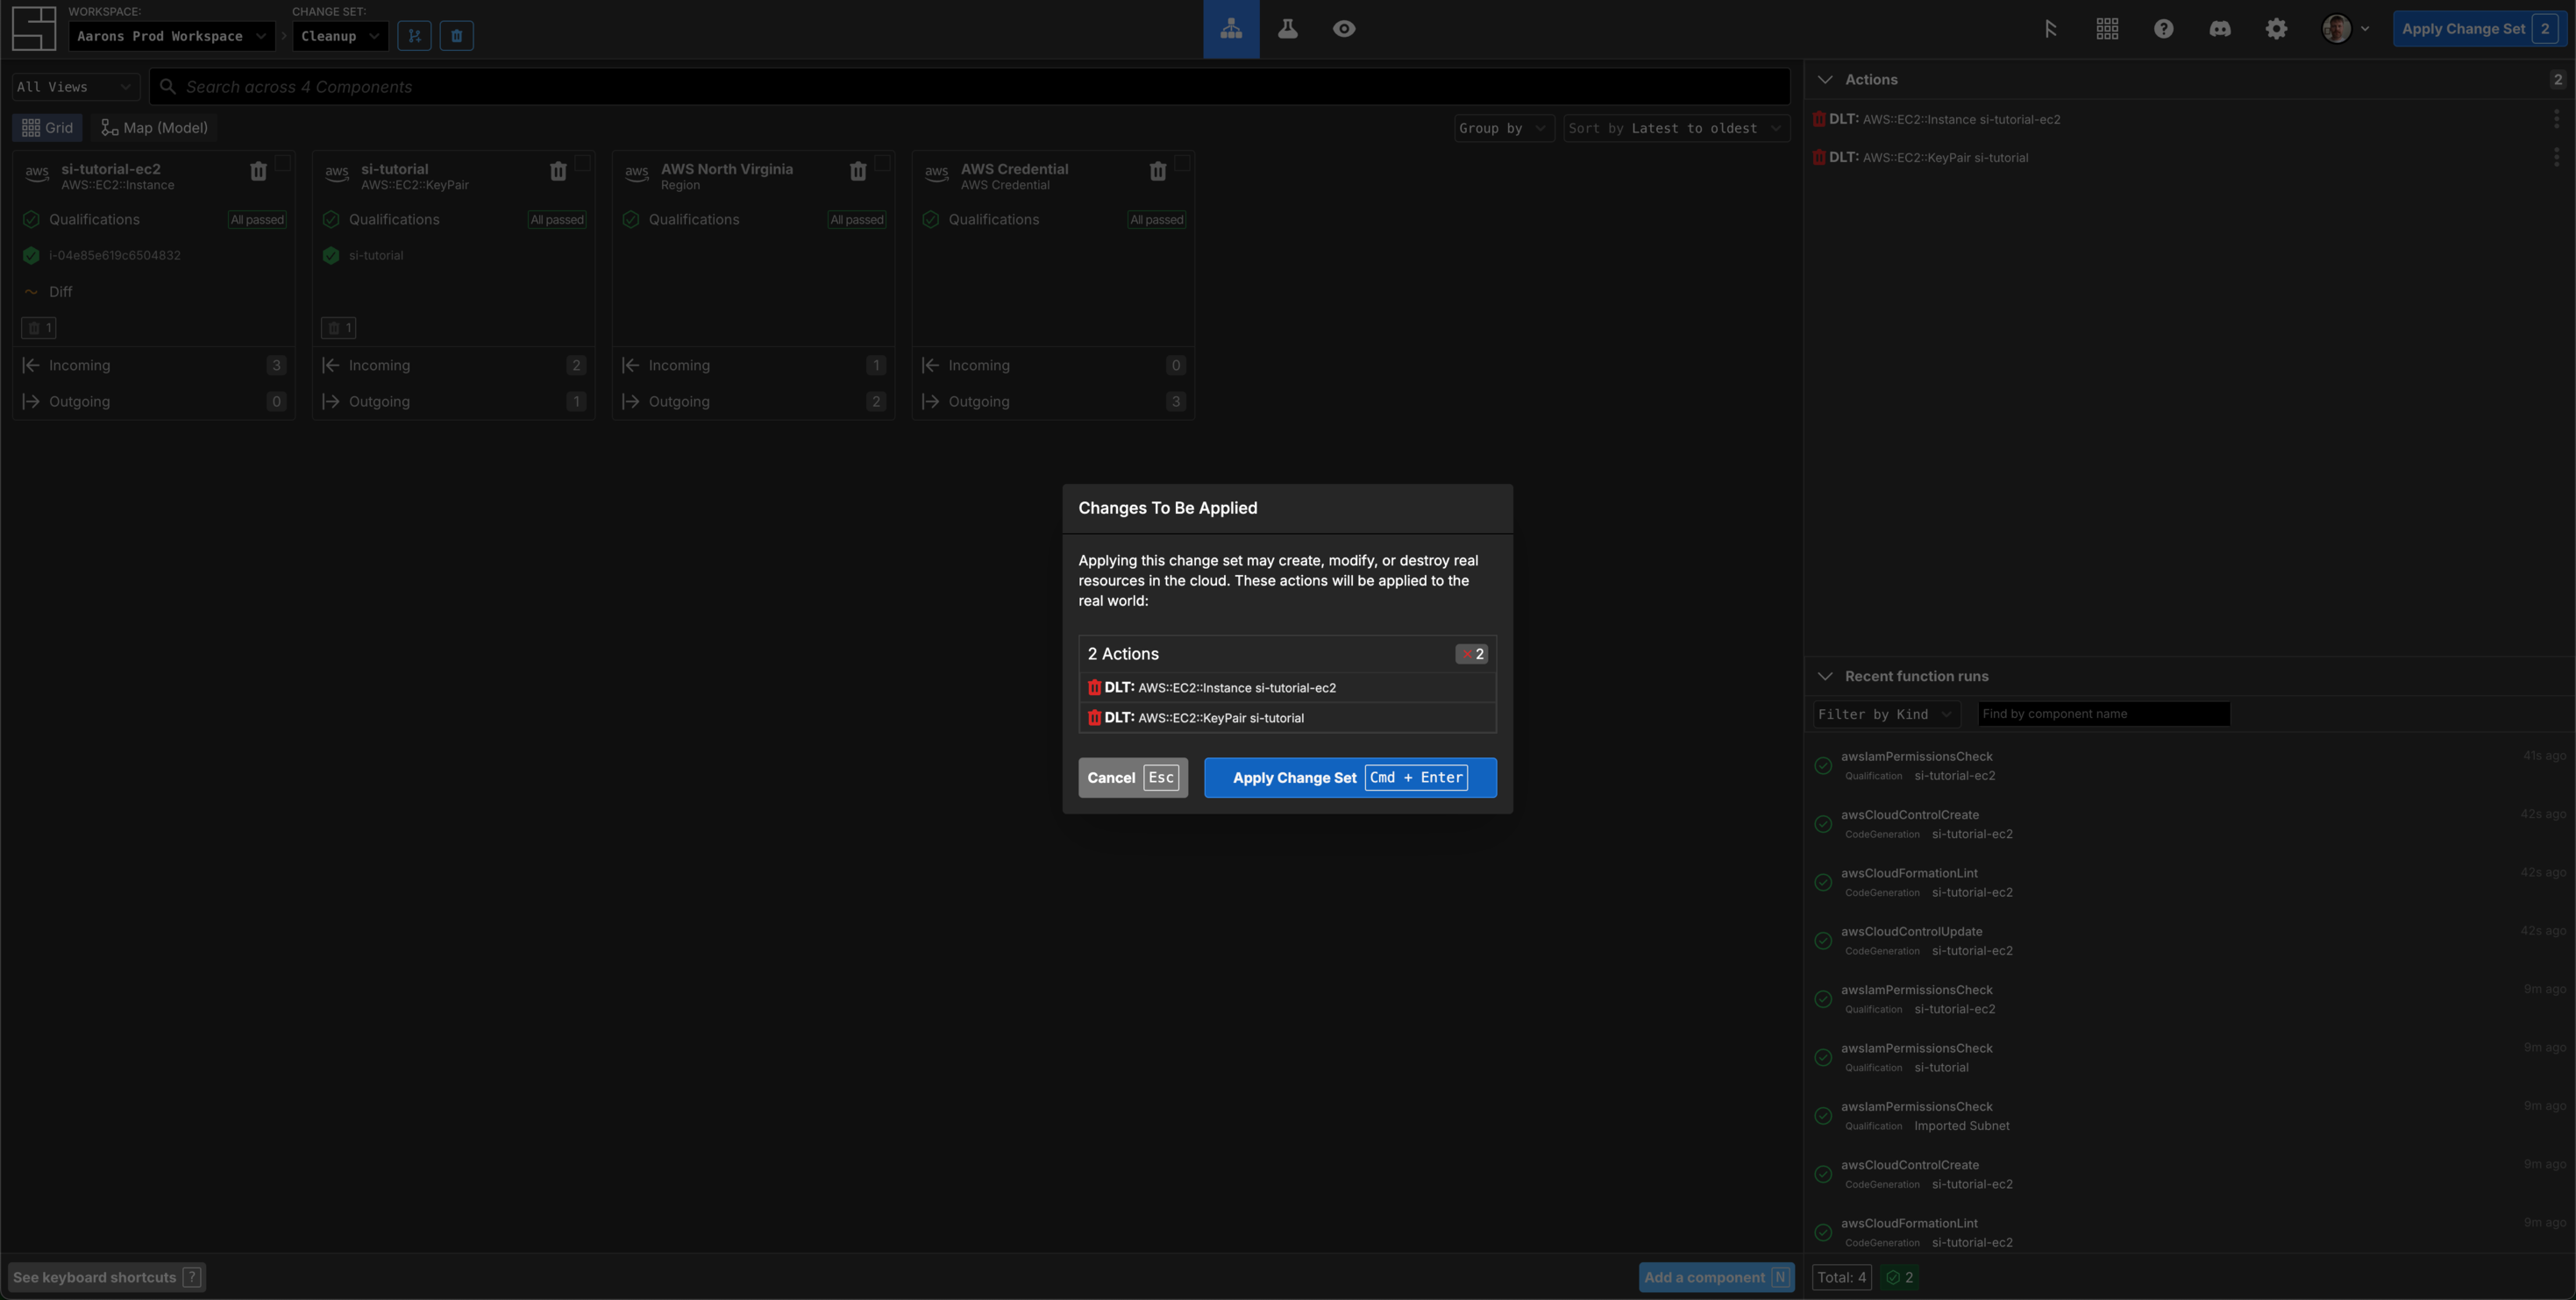2576x1300 pixels.
Task: Open the Qualifications row on AWS North Virginia card
Action: tap(753, 219)
